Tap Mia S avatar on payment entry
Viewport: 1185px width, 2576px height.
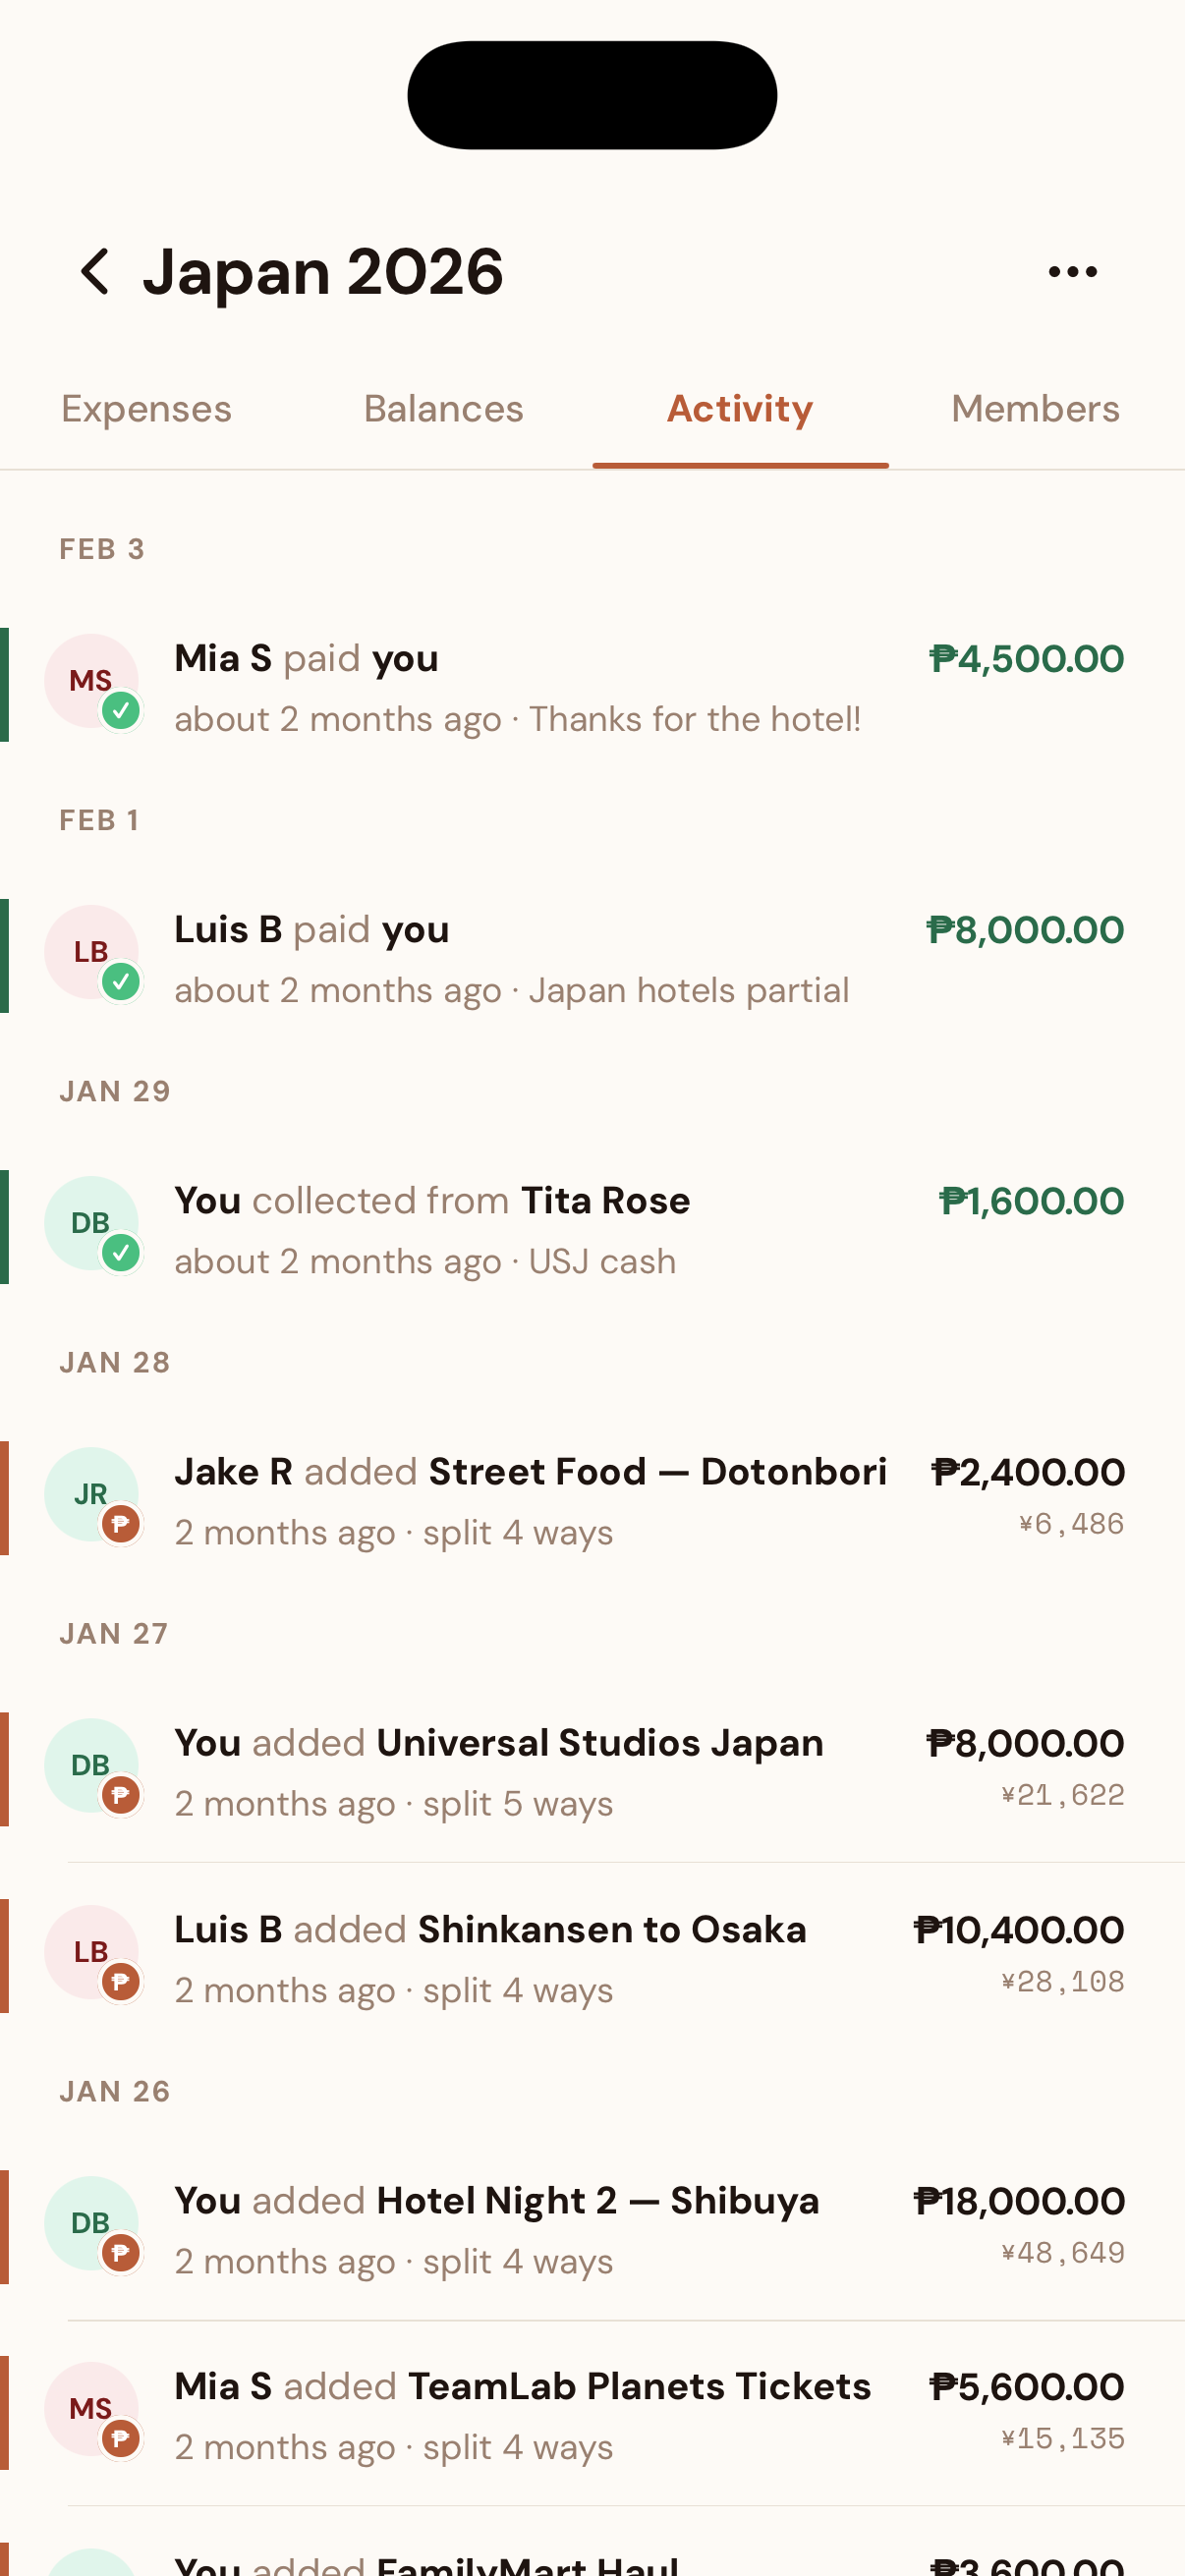91,681
